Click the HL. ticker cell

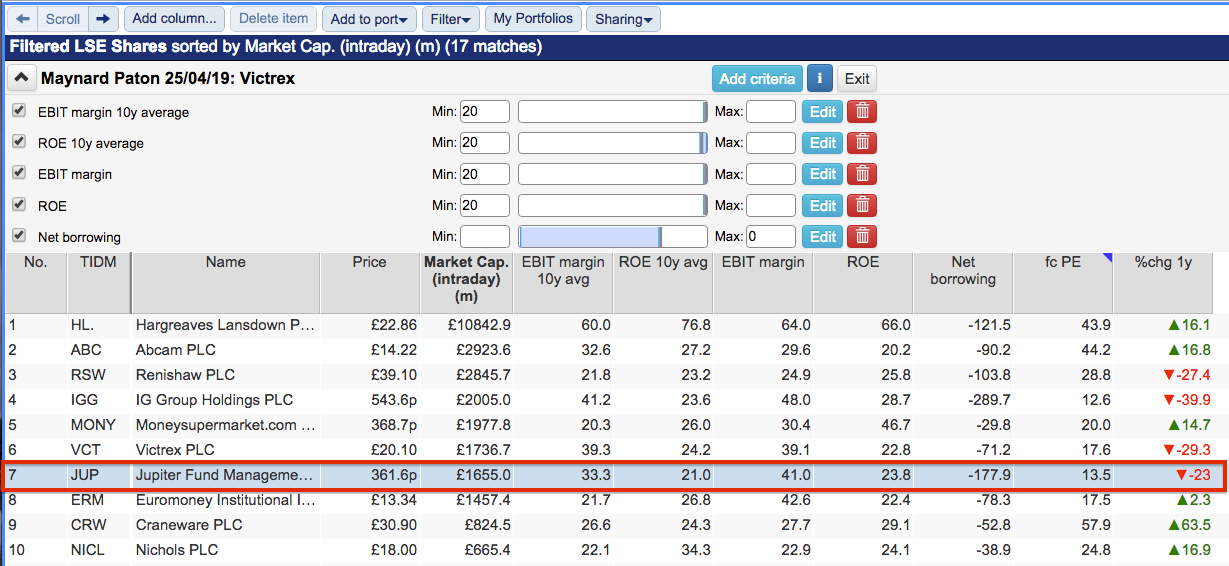coord(82,325)
